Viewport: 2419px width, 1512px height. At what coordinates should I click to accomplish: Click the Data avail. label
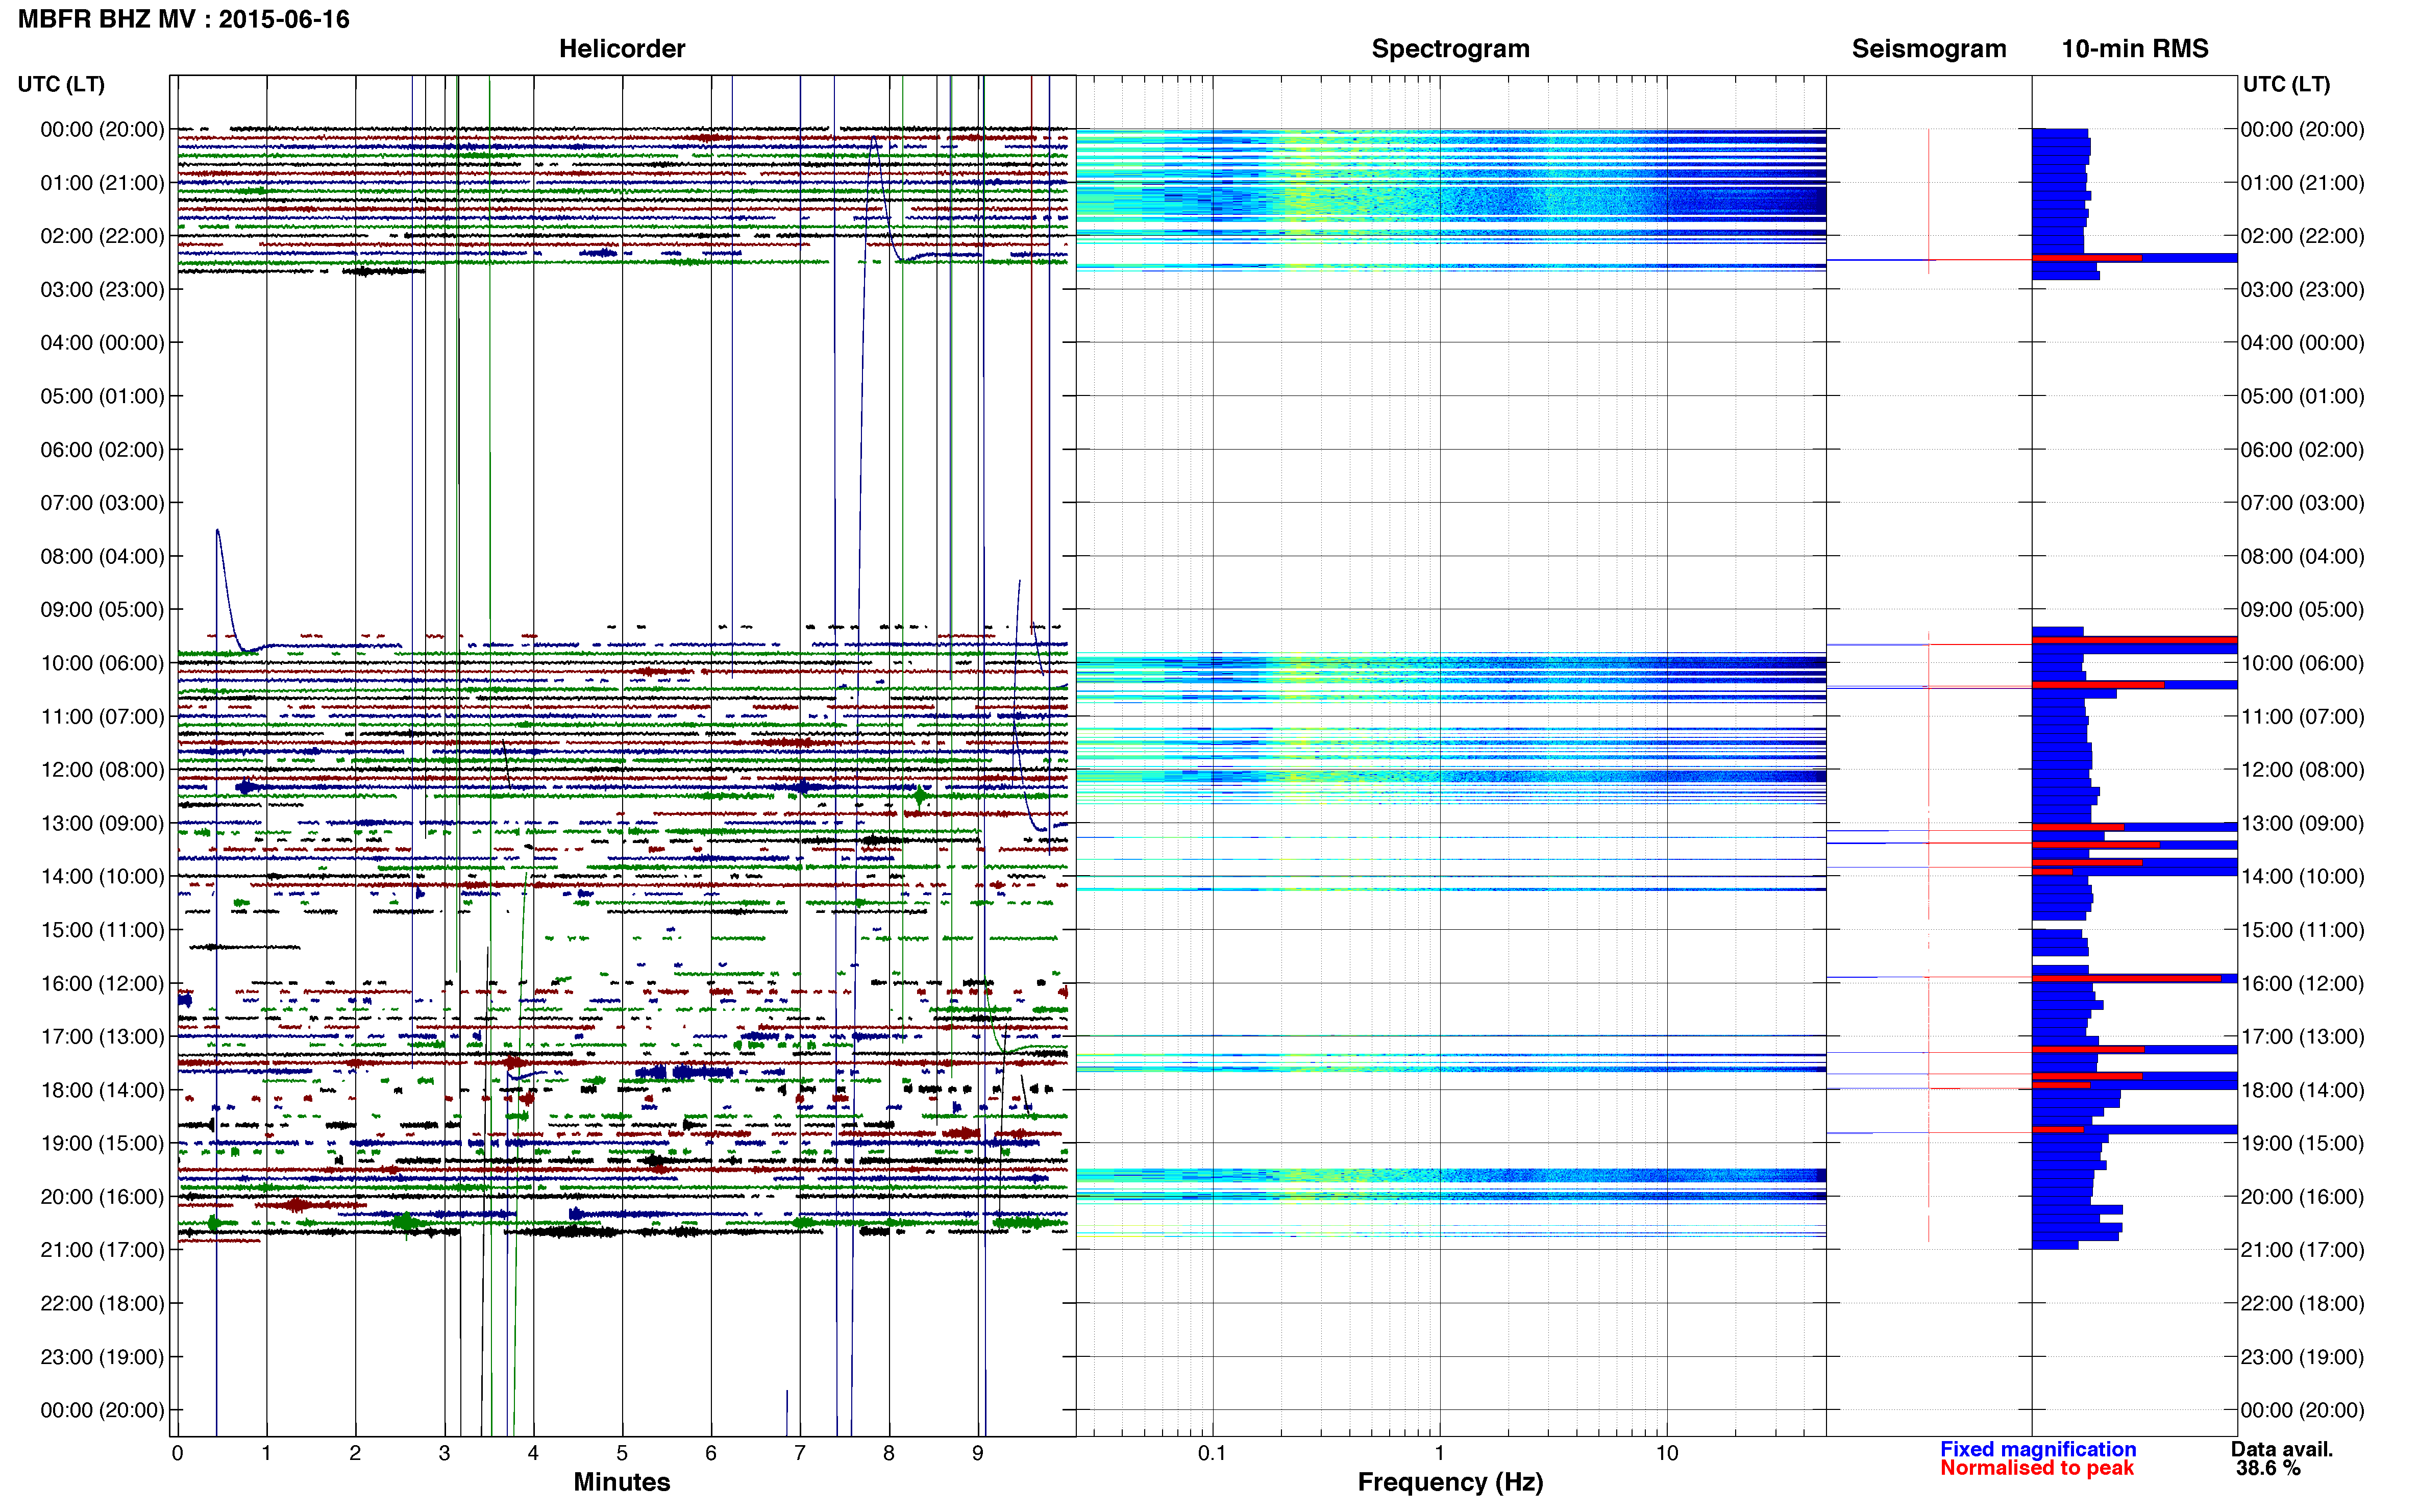[x=2282, y=1449]
